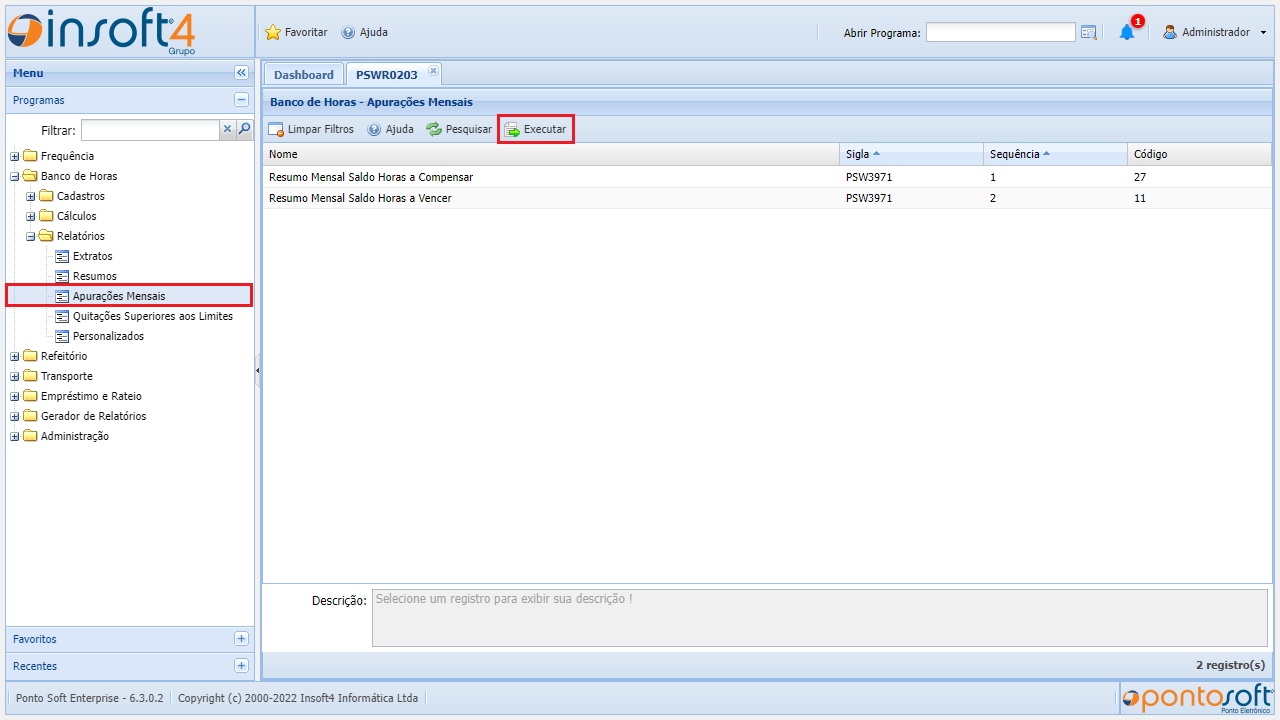Click the Abrir Programa input field
Screen dimensions: 1280x720
(x=1000, y=32)
